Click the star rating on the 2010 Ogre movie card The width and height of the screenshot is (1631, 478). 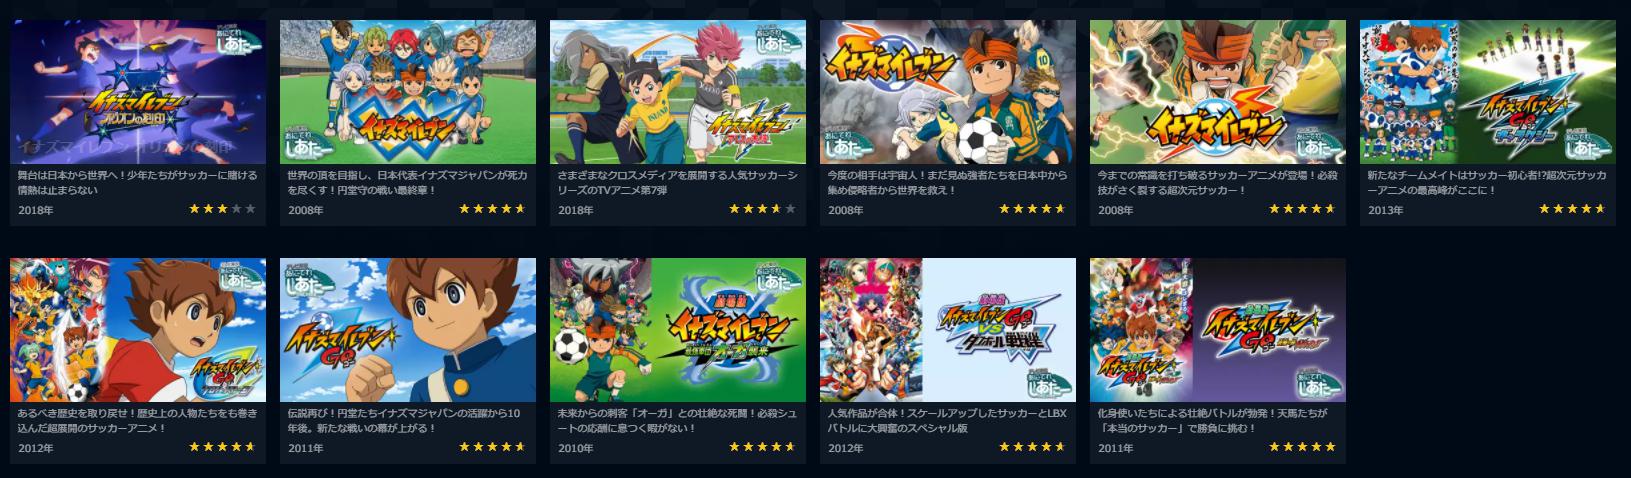point(762,447)
